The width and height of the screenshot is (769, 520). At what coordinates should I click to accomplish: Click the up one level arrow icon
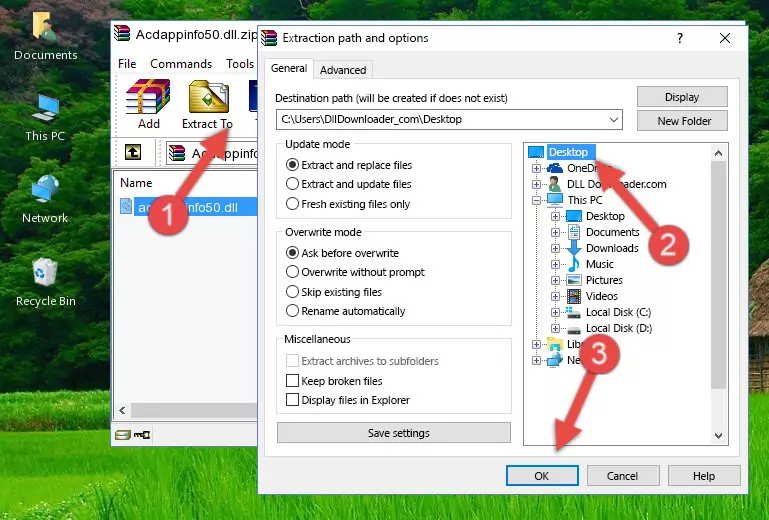pyautogui.click(x=133, y=153)
